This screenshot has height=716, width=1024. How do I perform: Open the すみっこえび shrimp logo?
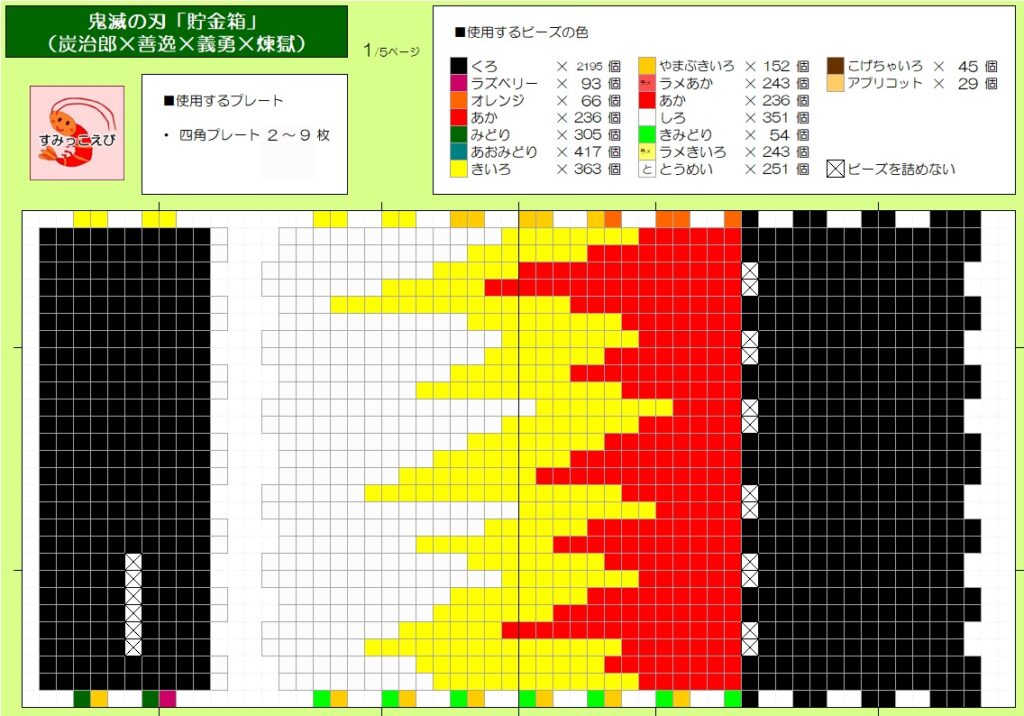tap(77, 133)
